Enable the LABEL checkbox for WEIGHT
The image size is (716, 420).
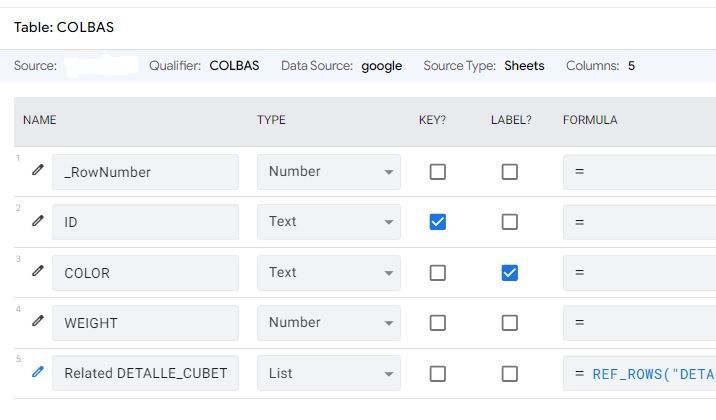(x=510, y=323)
